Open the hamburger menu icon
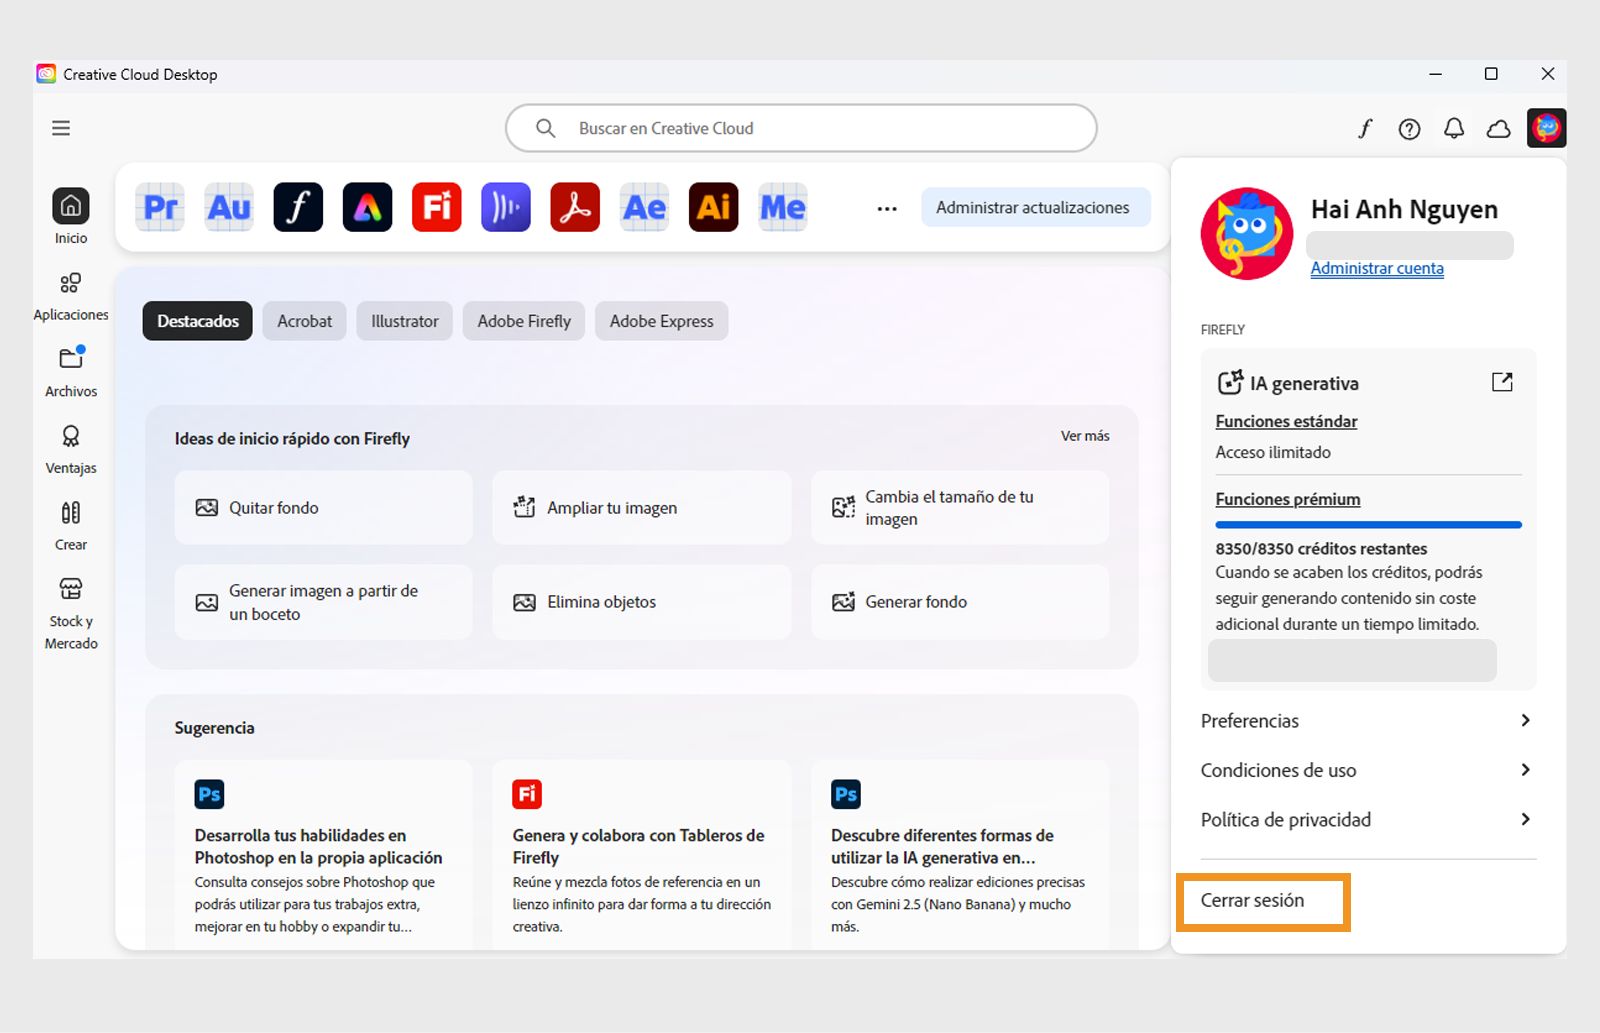This screenshot has height=1033, width=1600. [61, 128]
